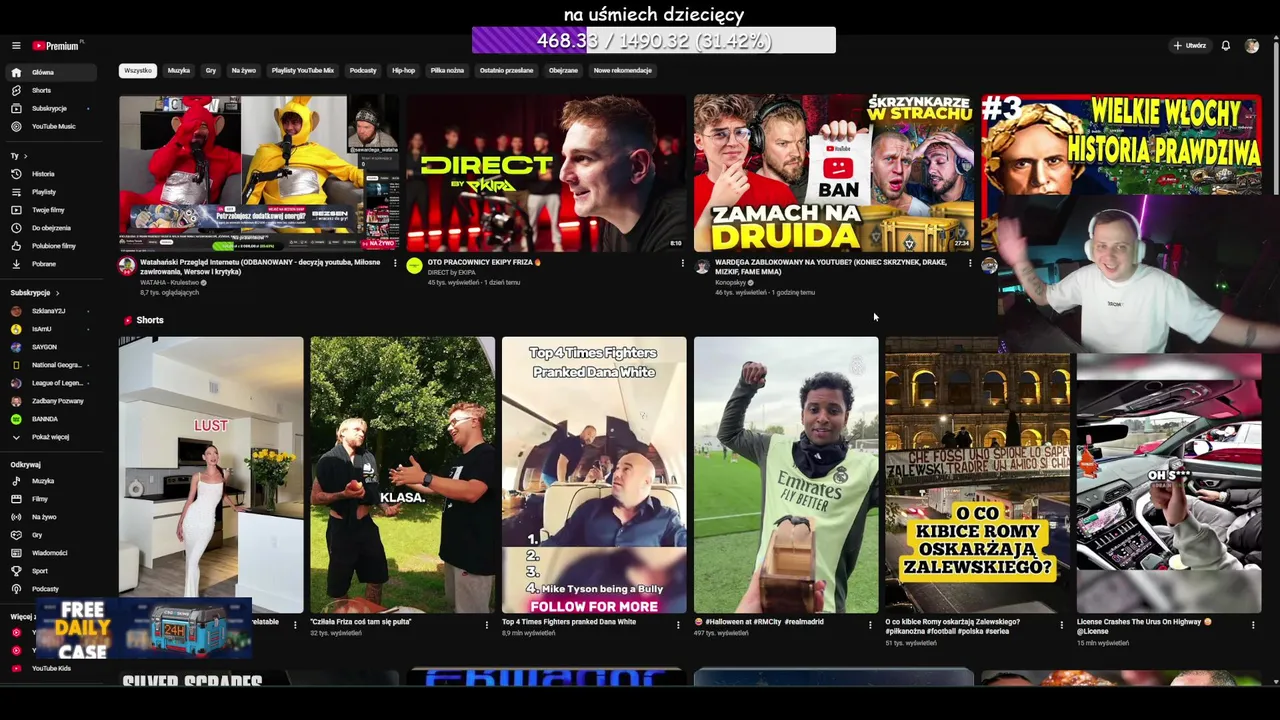This screenshot has width=1280, height=720.
Task: Go to Główna home in sidebar
Action: point(50,72)
